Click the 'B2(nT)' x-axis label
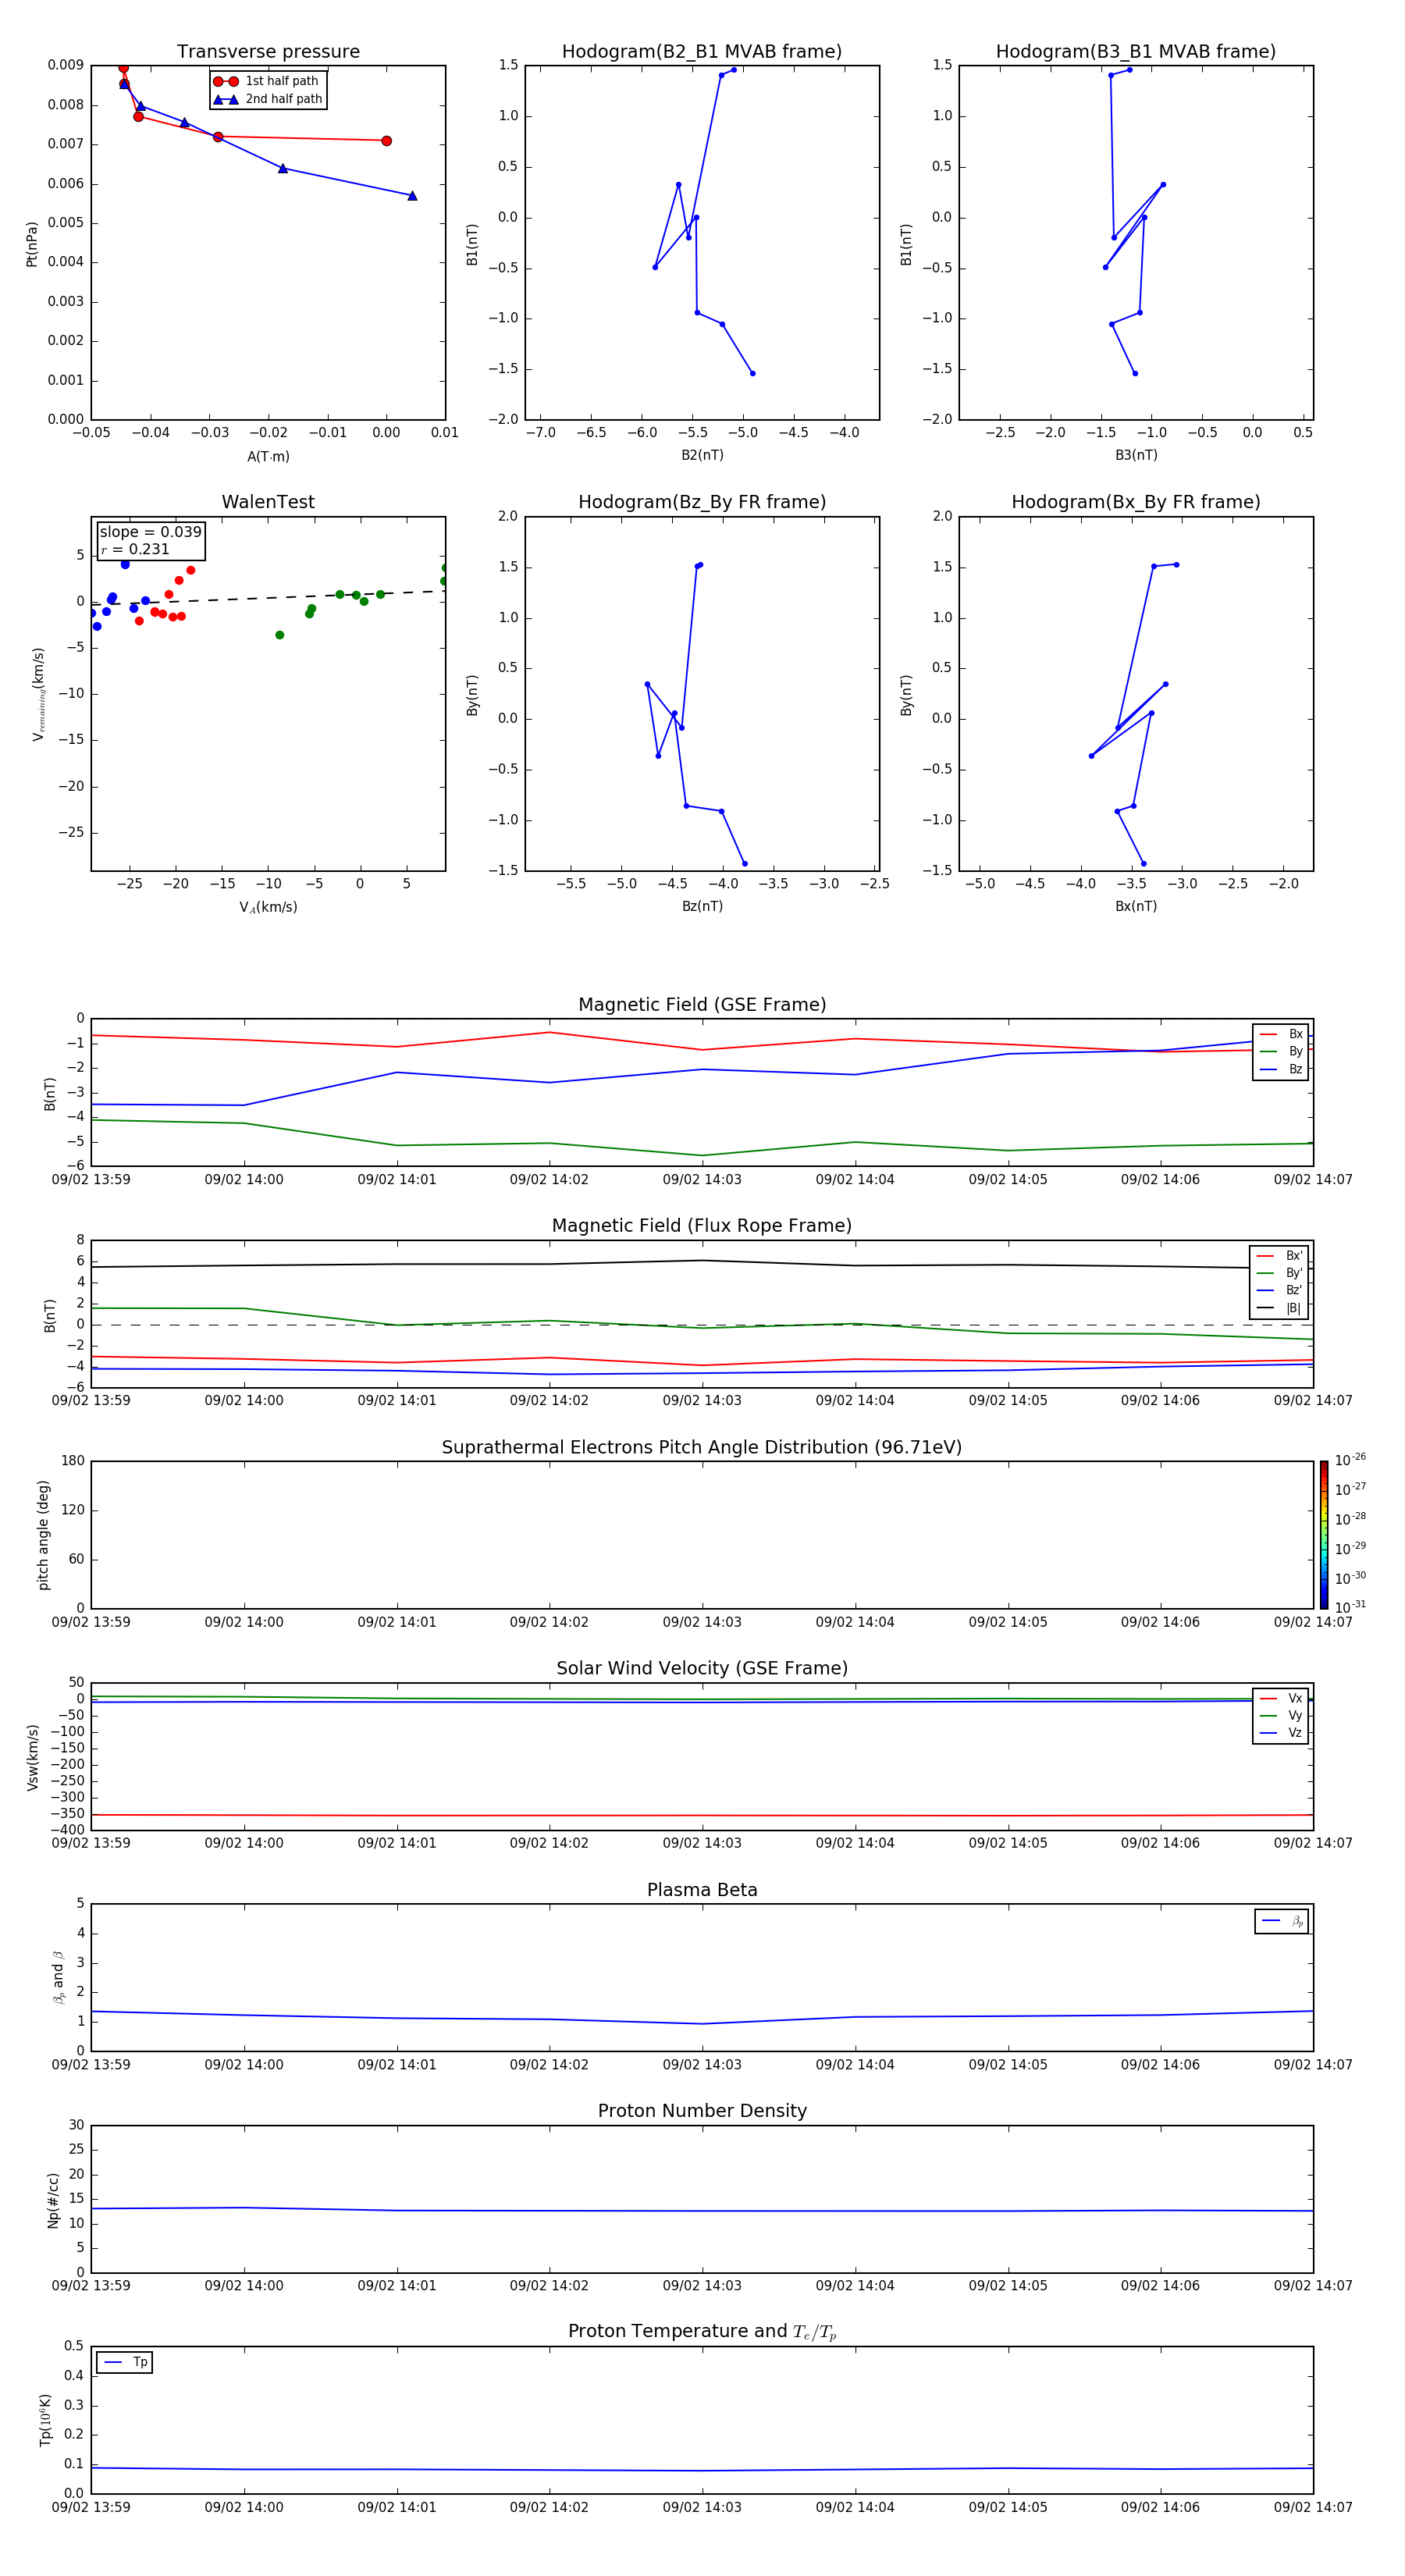 click(702, 455)
